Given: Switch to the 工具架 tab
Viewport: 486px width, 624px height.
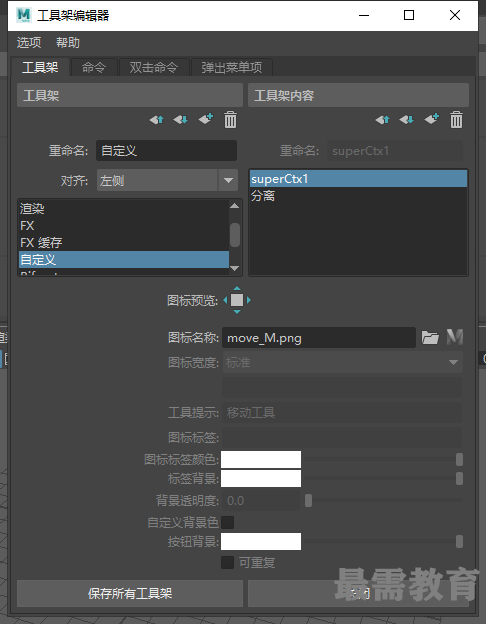Looking at the screenshot, I should click(40, 67).
